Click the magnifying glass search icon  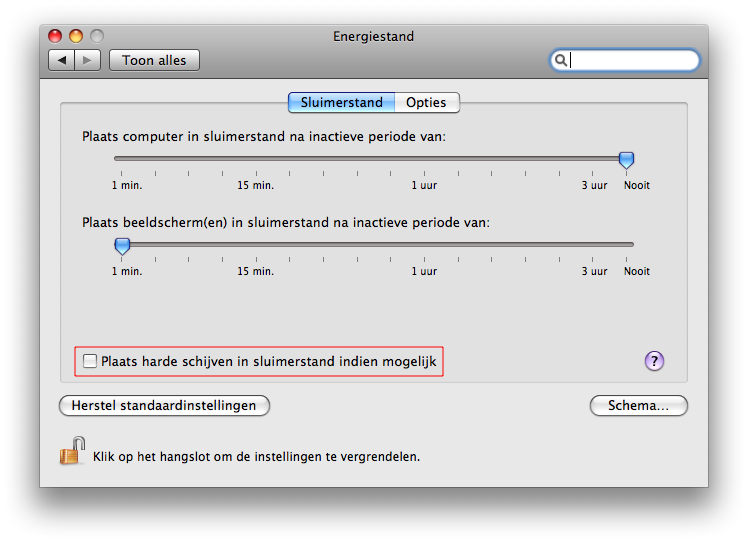click(x=561, y=60)
